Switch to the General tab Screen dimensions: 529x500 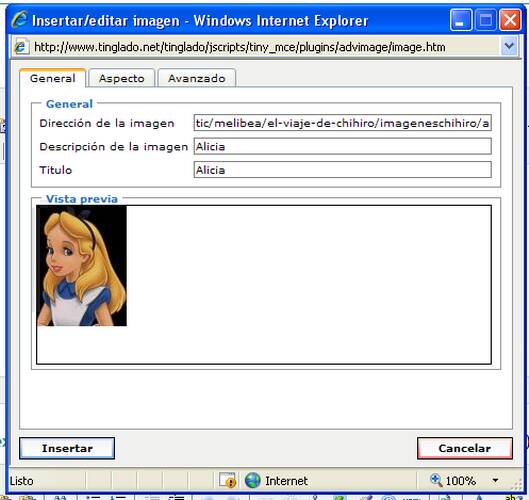[x=53, y=78]
